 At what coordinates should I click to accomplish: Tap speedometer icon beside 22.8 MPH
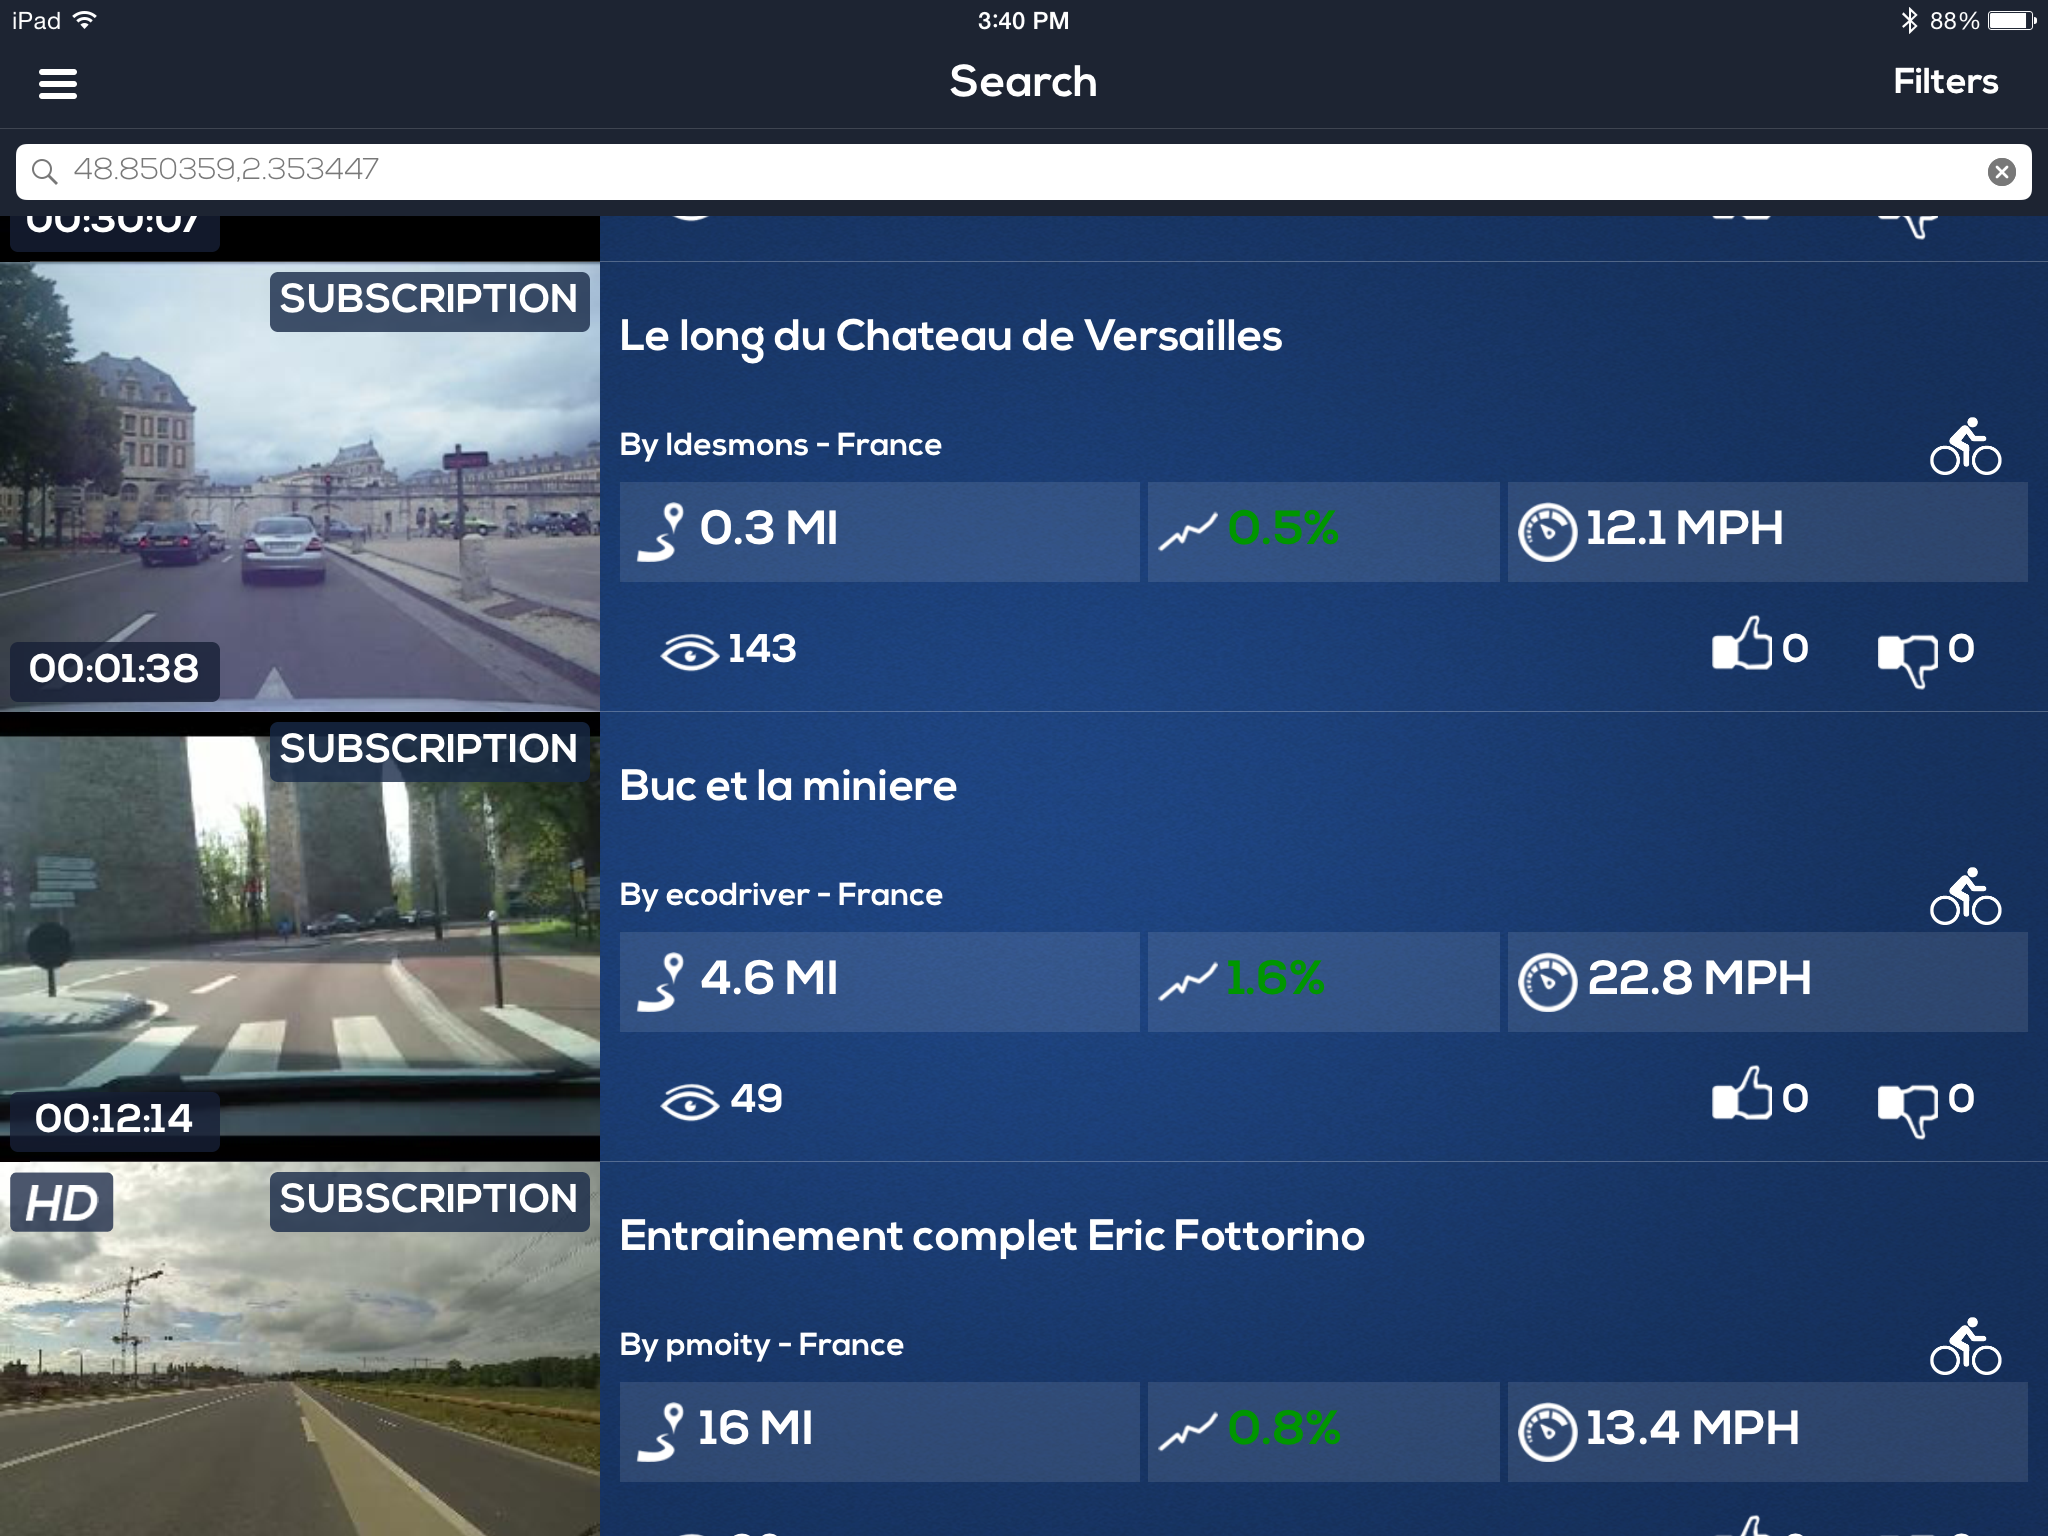point(1547,982)
